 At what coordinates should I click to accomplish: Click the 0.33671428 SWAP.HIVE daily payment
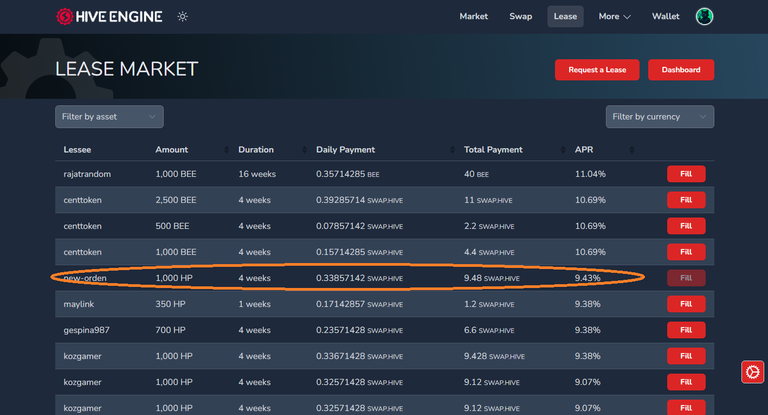point(360,356)
